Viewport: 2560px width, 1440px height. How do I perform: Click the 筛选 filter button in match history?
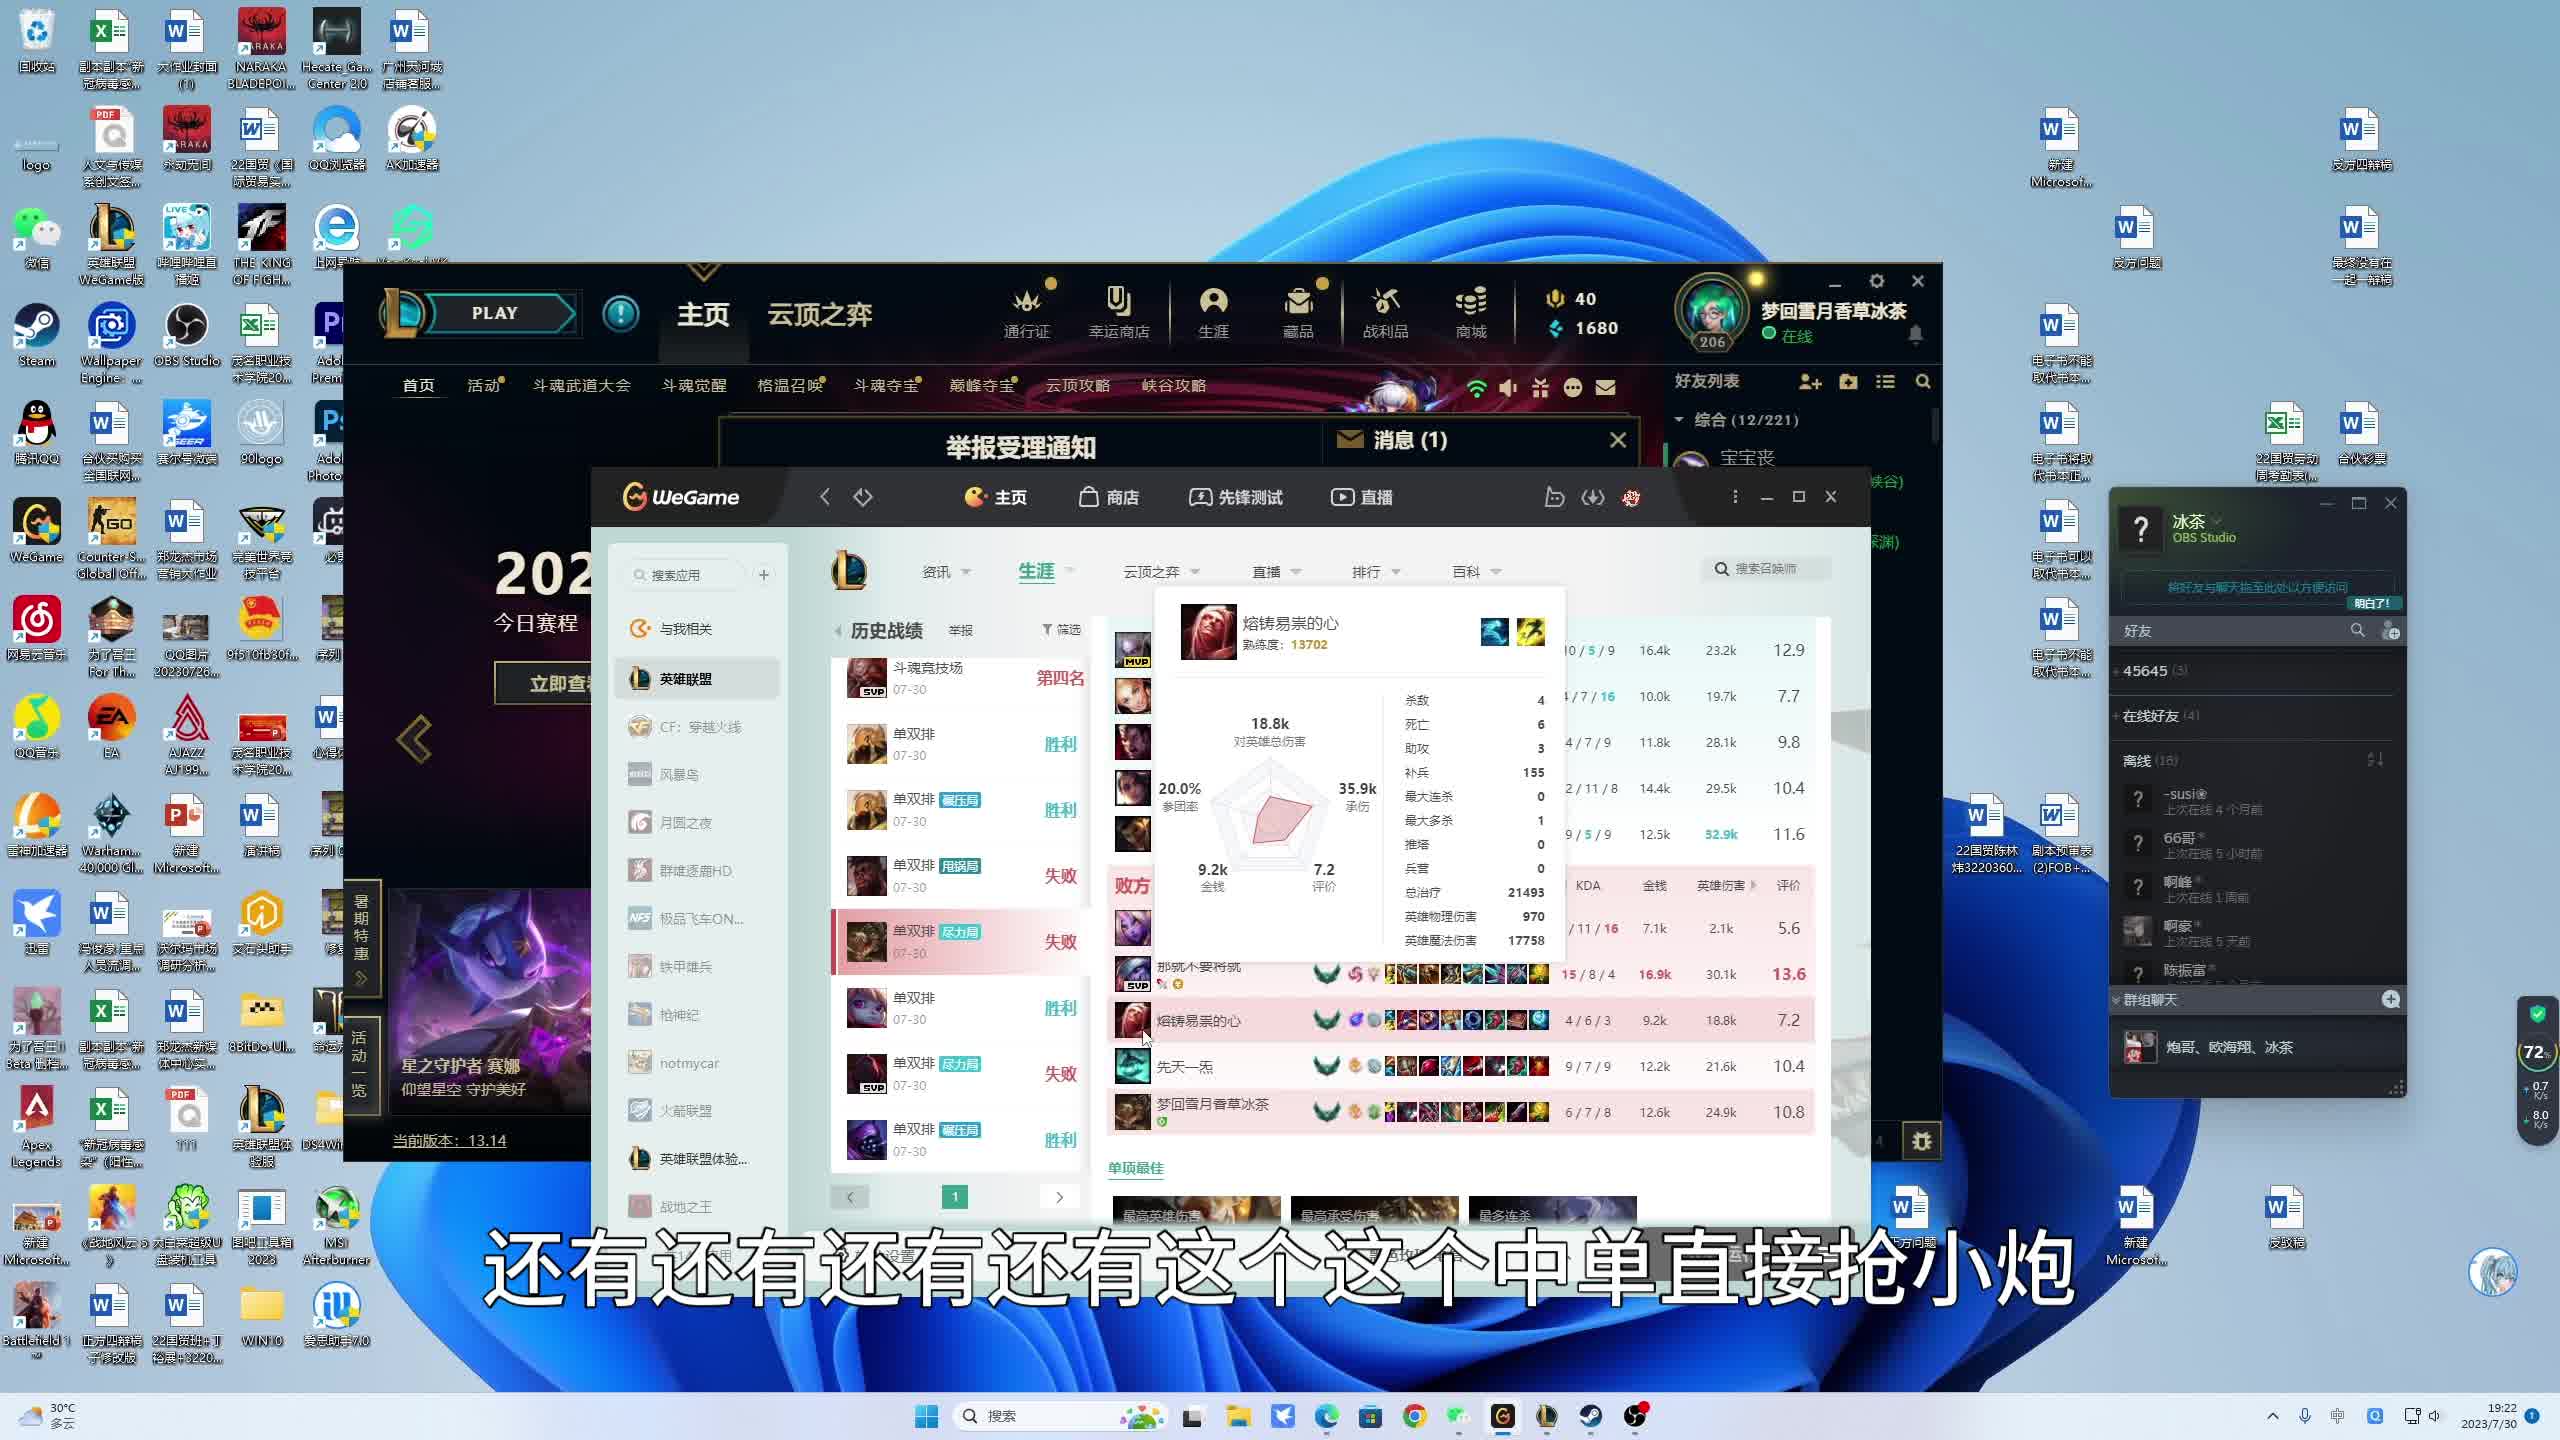[x=1061, y=630]
